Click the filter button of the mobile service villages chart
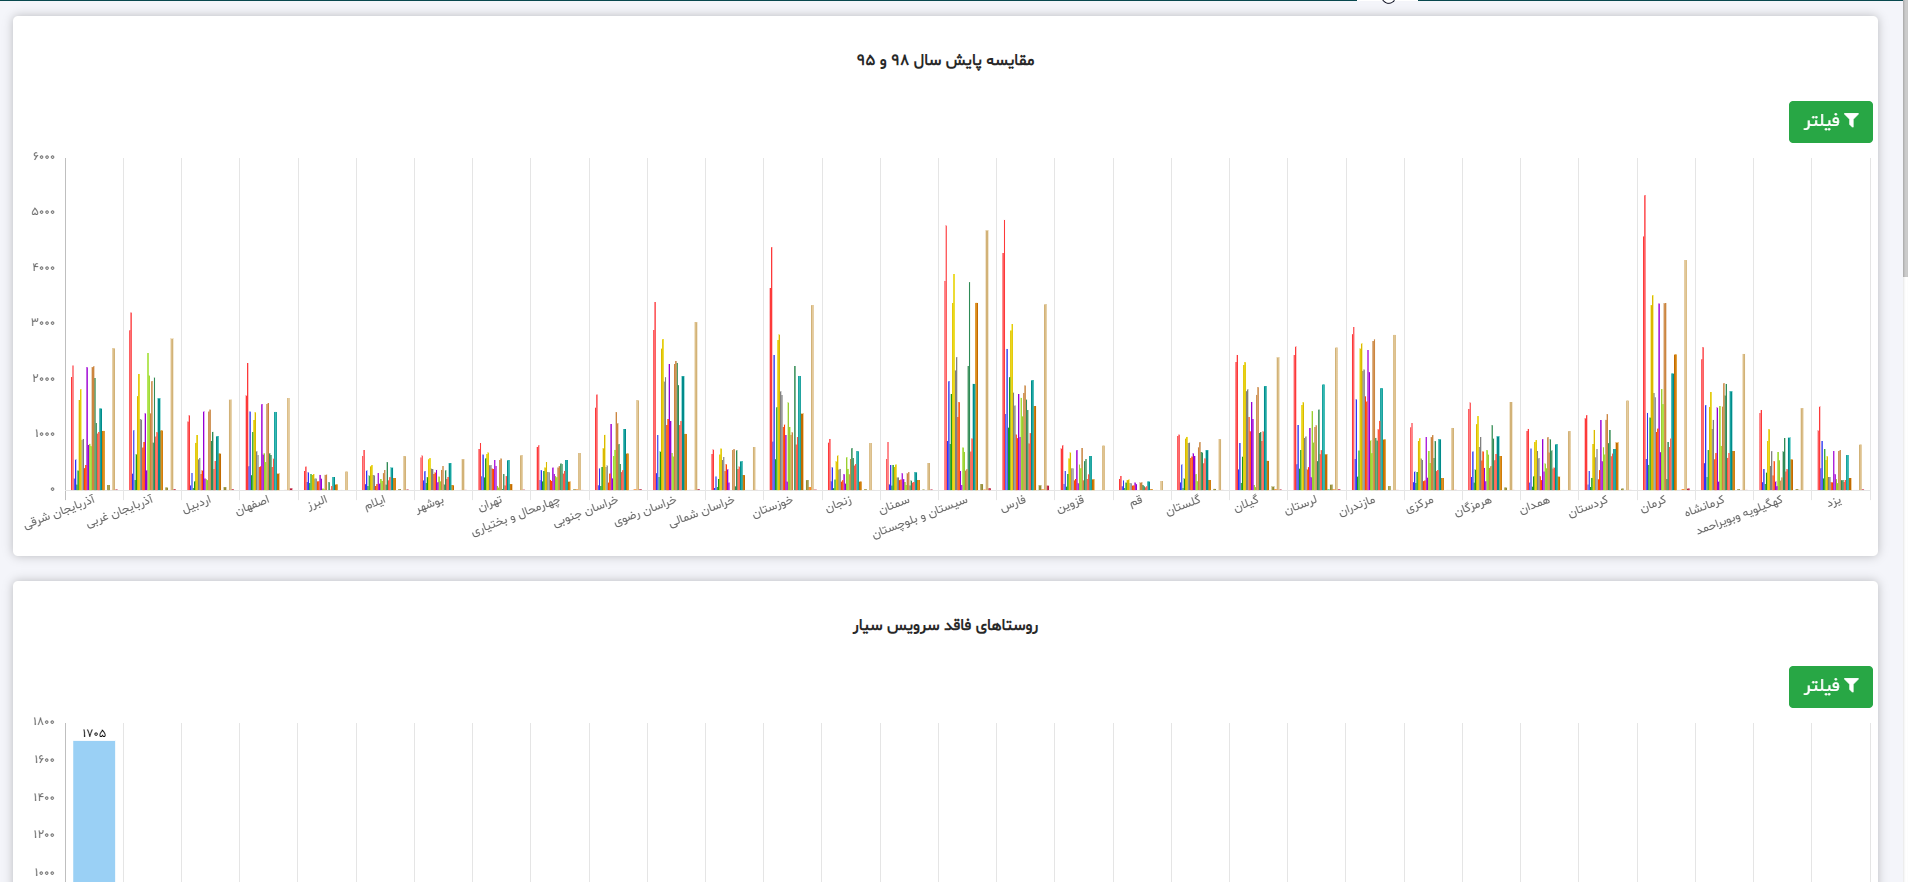Viewport: 1908px width, 882px height. (1829, 687)
